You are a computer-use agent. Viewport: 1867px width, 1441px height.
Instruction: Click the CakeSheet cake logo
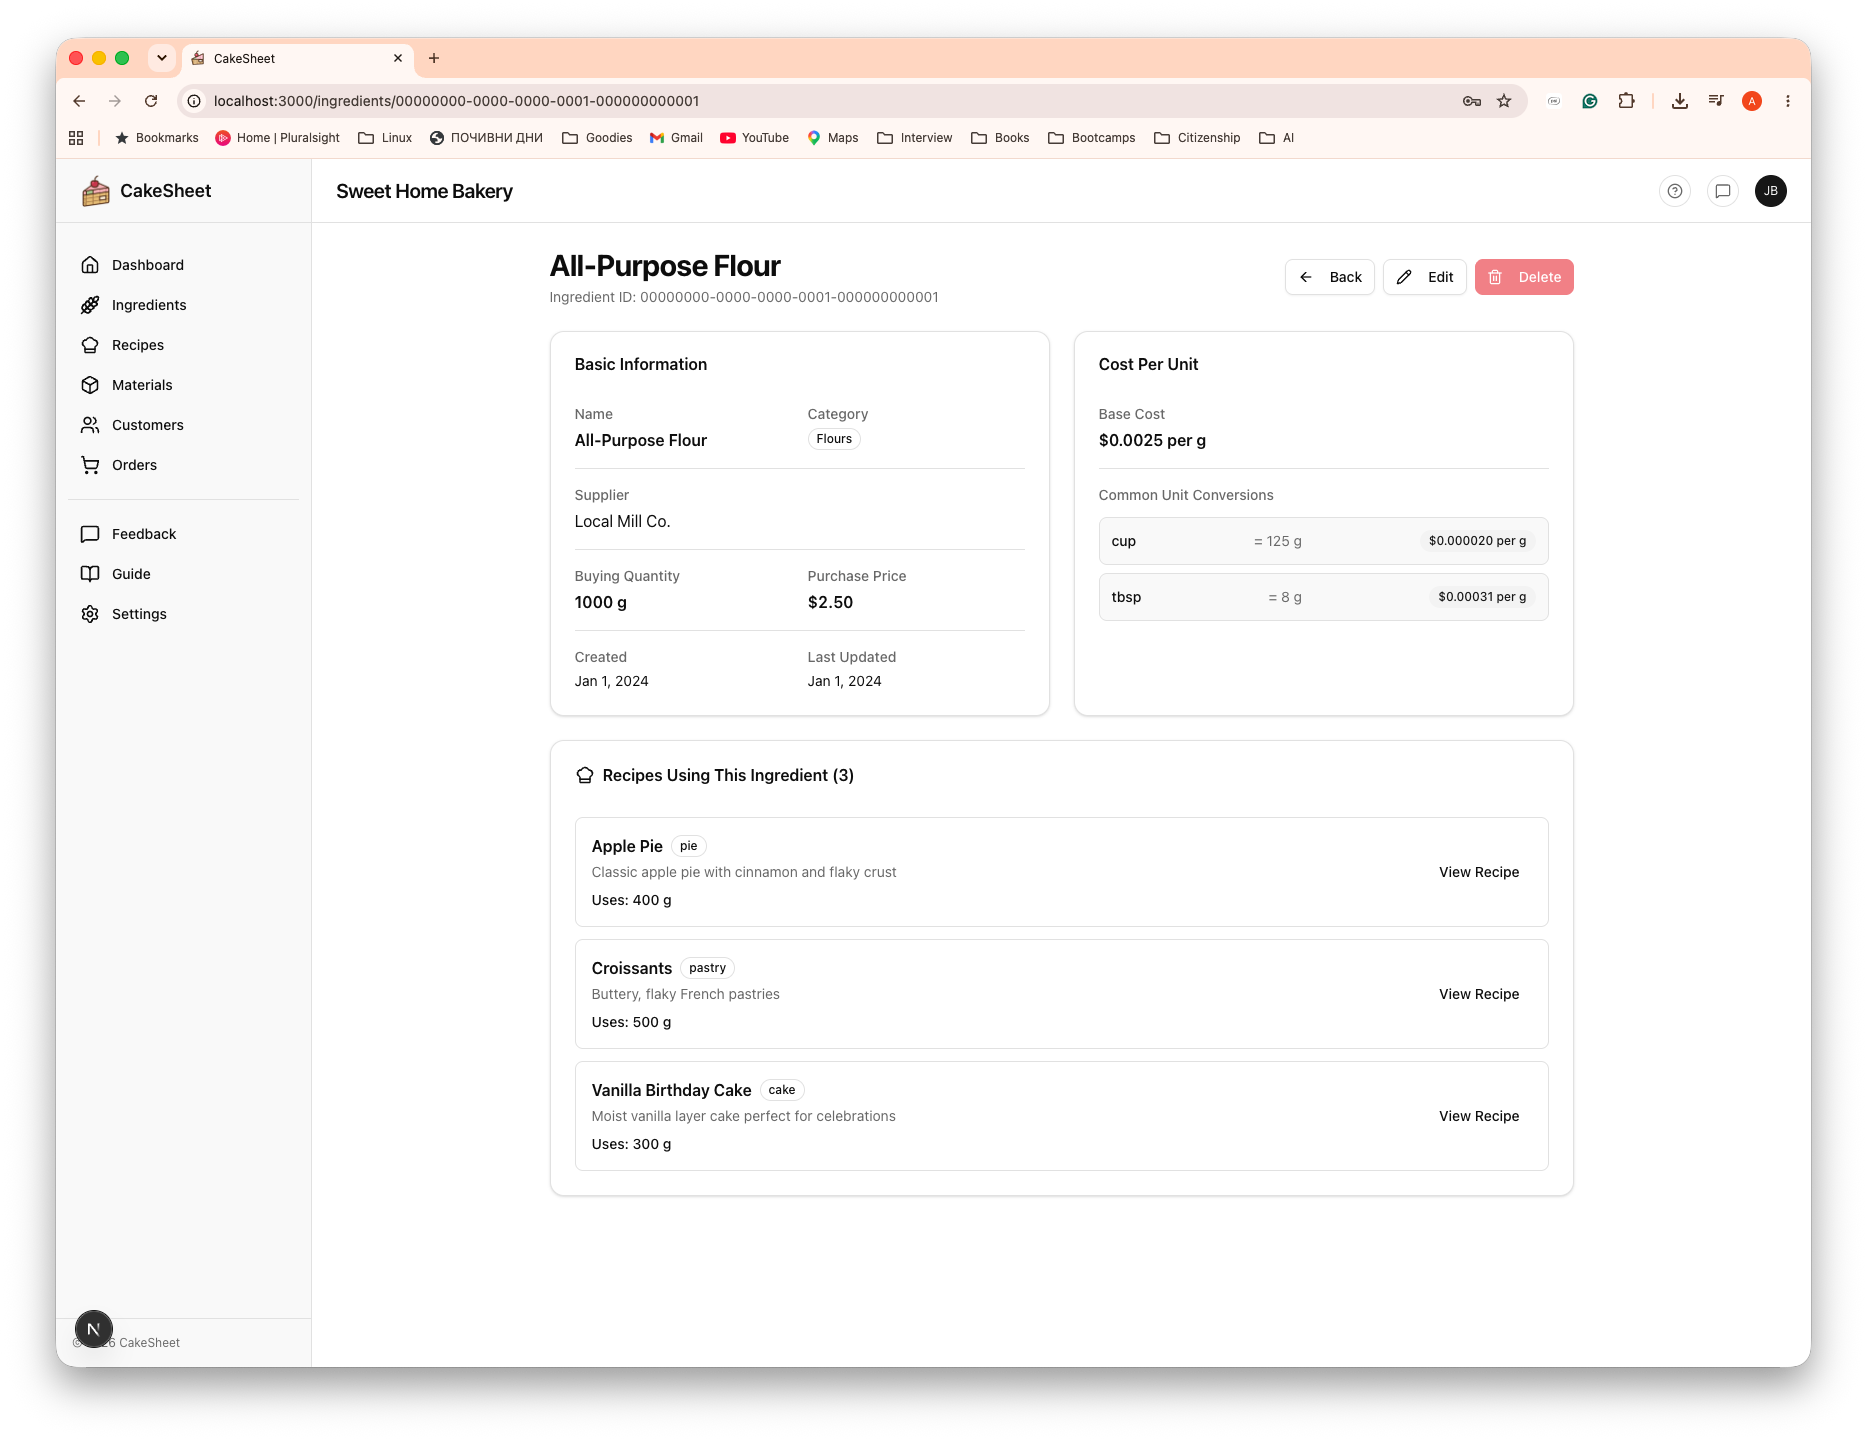pos(96,191)
